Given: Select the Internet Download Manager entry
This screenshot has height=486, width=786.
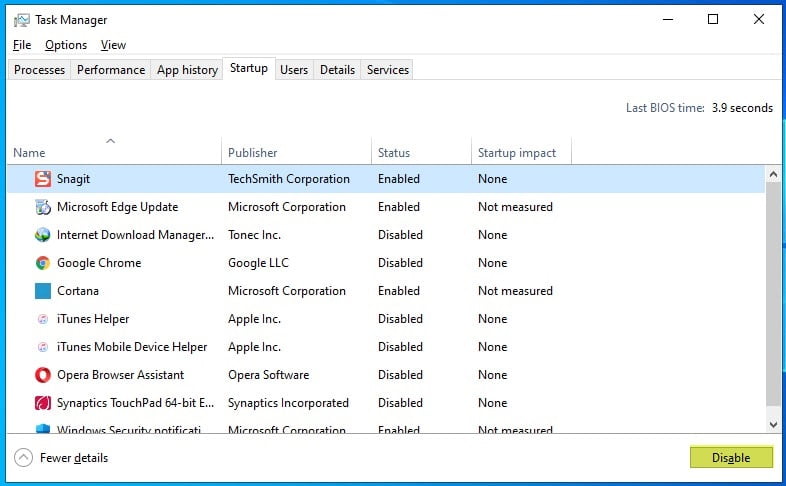Looking at the screenshot, I should [135, 235].
